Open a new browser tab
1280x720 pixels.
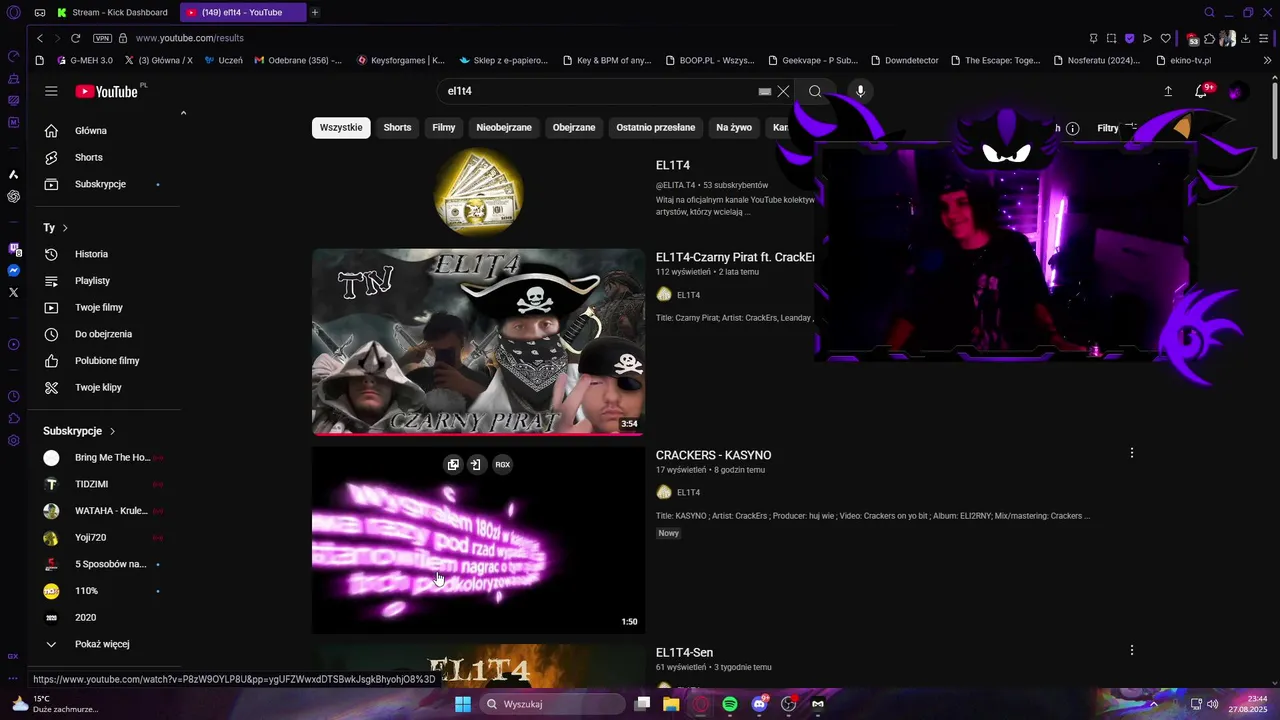click(314, 13)
